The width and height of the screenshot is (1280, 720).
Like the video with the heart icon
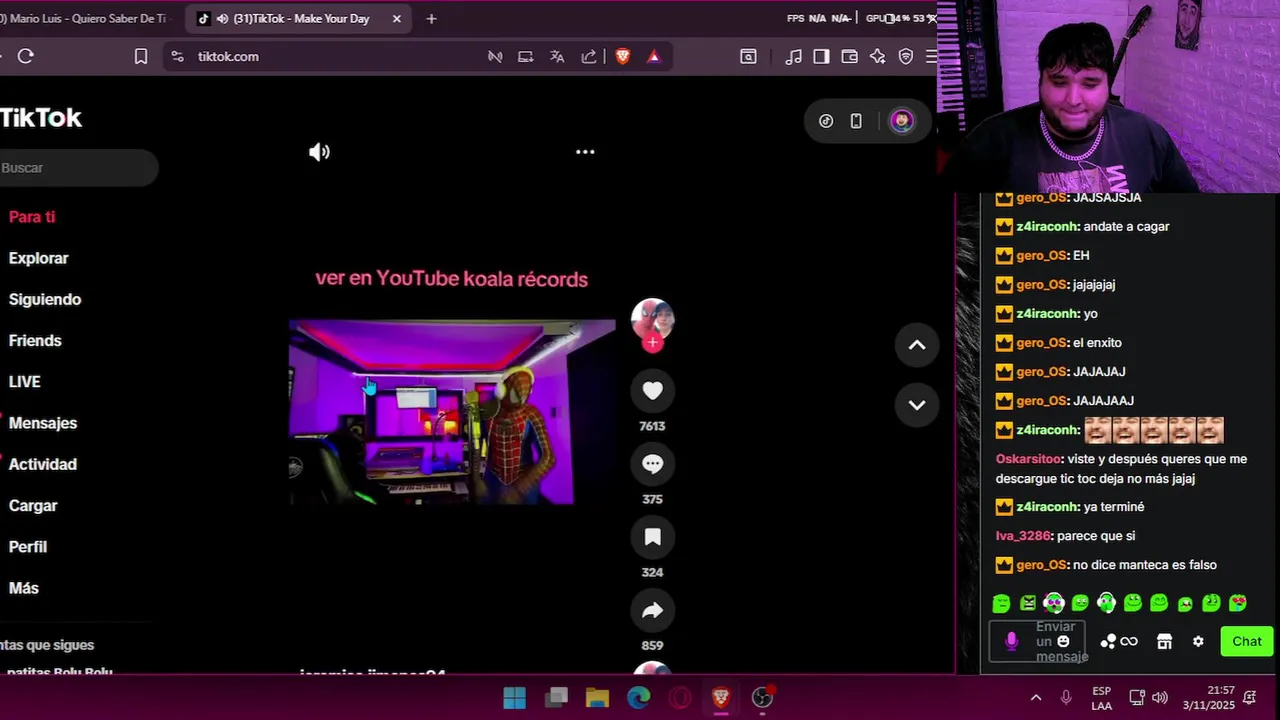652,391
